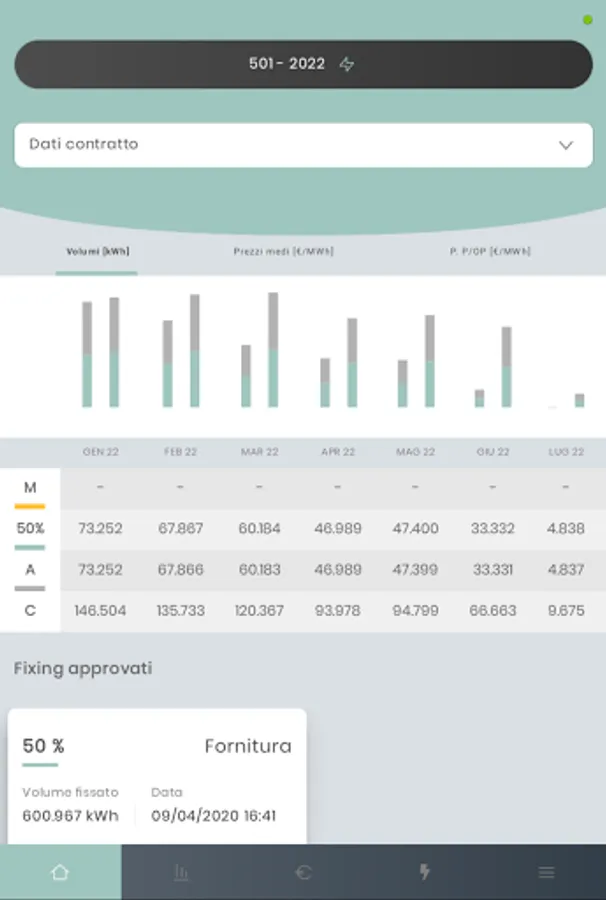Select the 50% row label

(x=30, y=529)
